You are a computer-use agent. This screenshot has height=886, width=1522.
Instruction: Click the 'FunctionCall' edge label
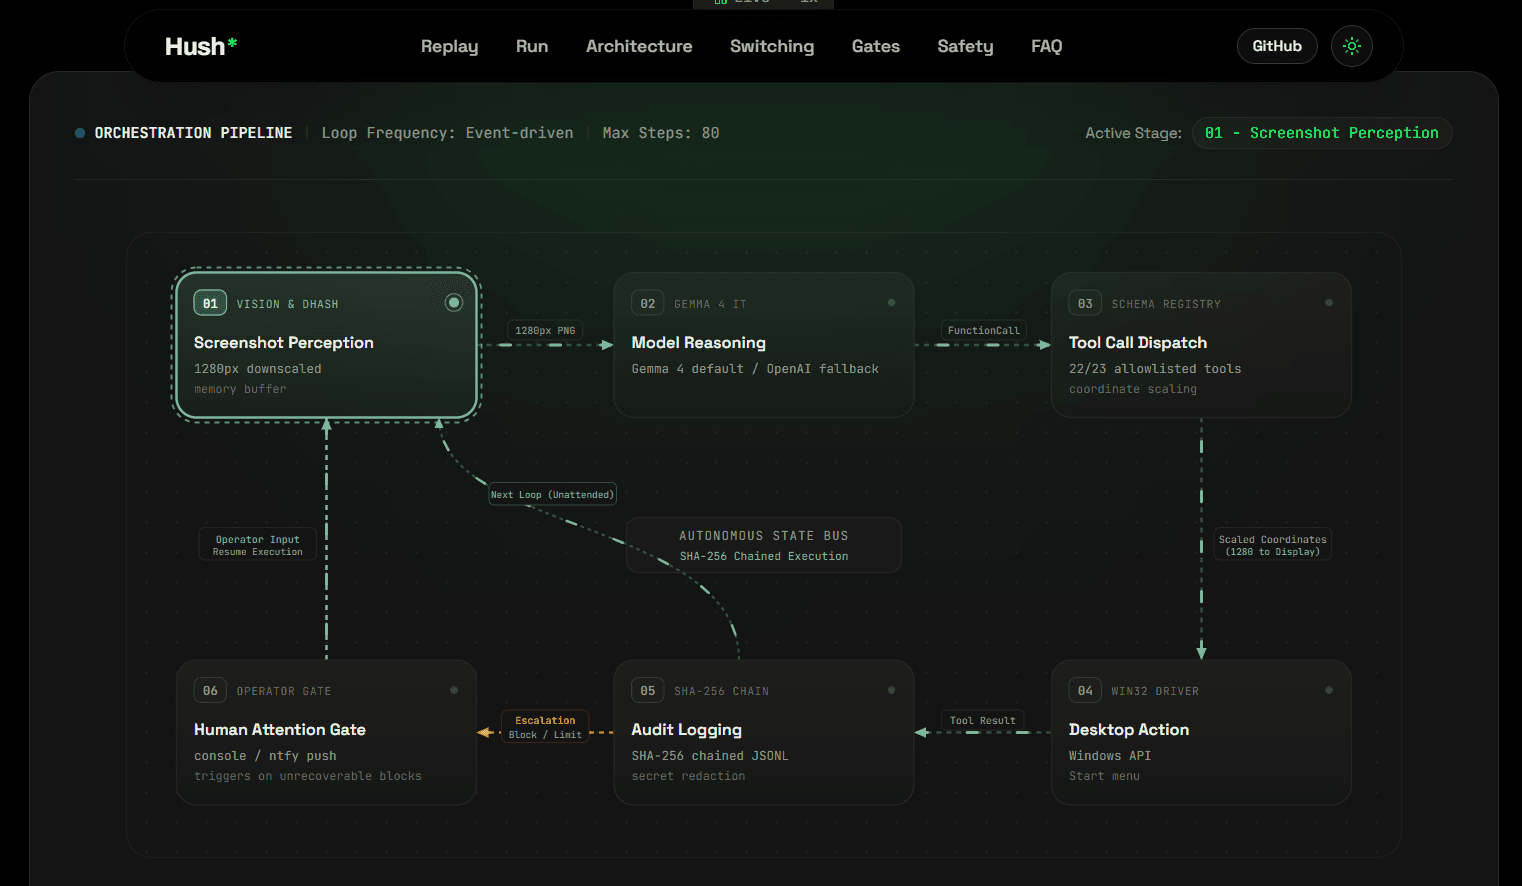[x=984, y=330]
